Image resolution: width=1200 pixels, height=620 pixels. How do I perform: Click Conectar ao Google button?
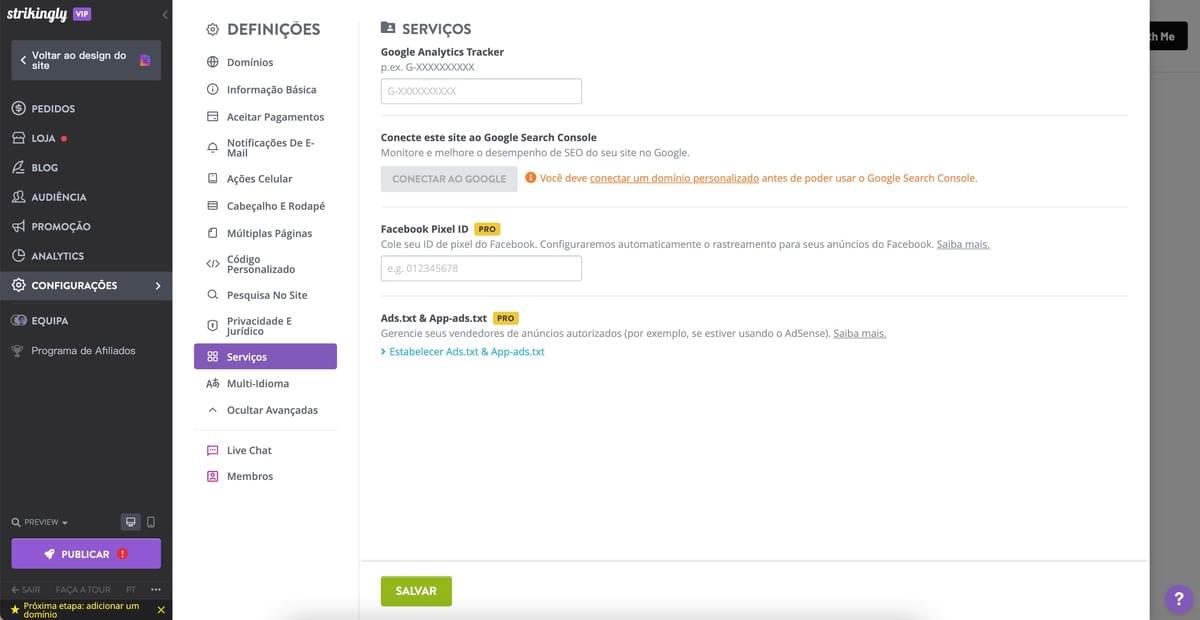[x=449, y=179]
